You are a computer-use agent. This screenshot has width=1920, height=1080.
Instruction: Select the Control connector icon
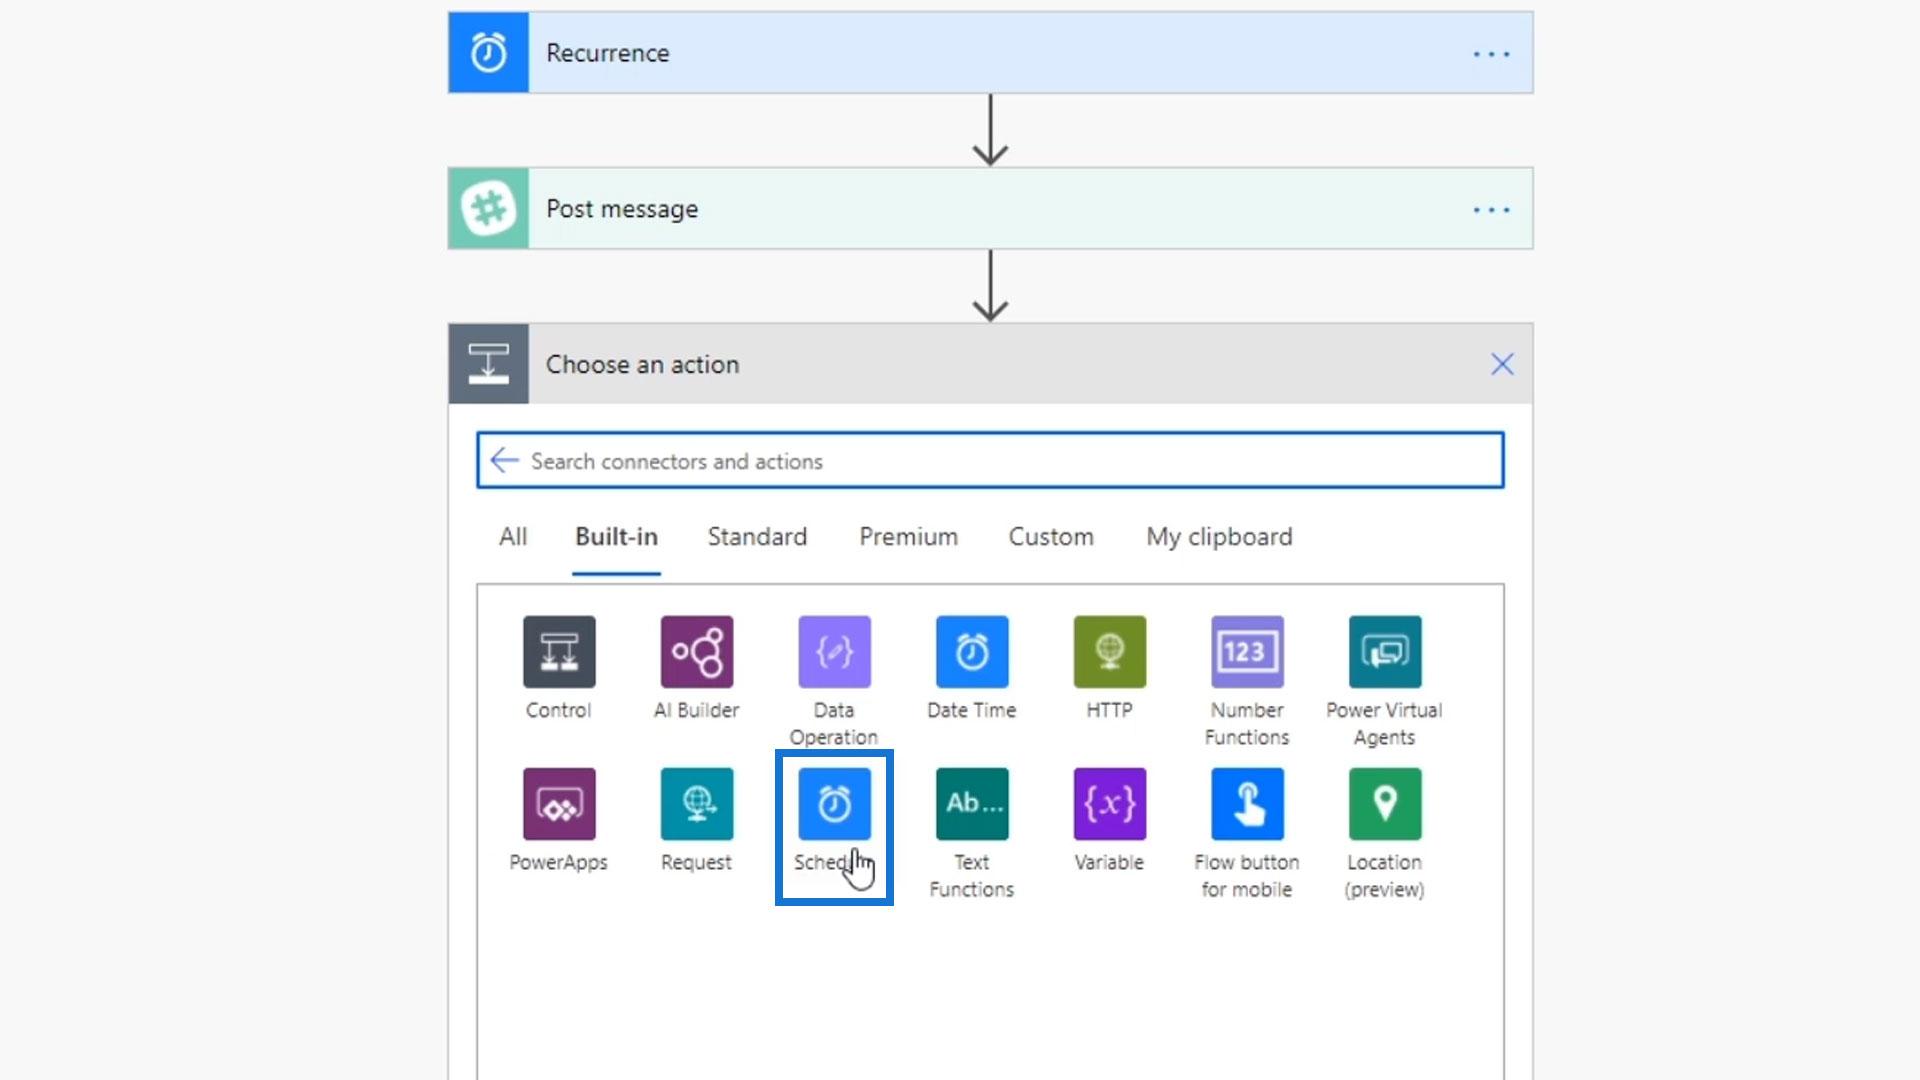559,652
